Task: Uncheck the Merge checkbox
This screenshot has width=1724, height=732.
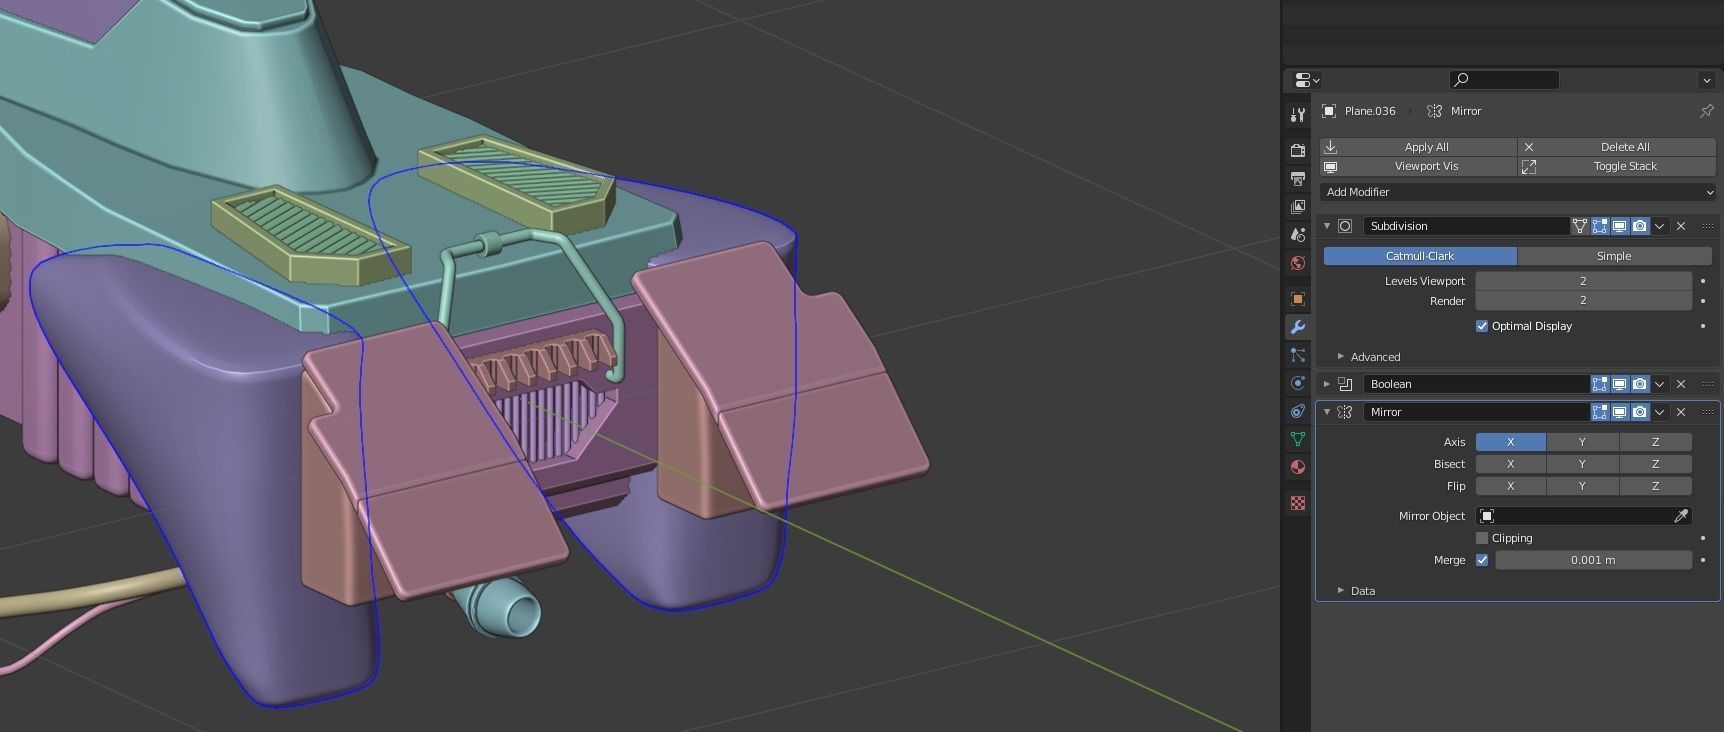Action: click(x=1482, y=560)
